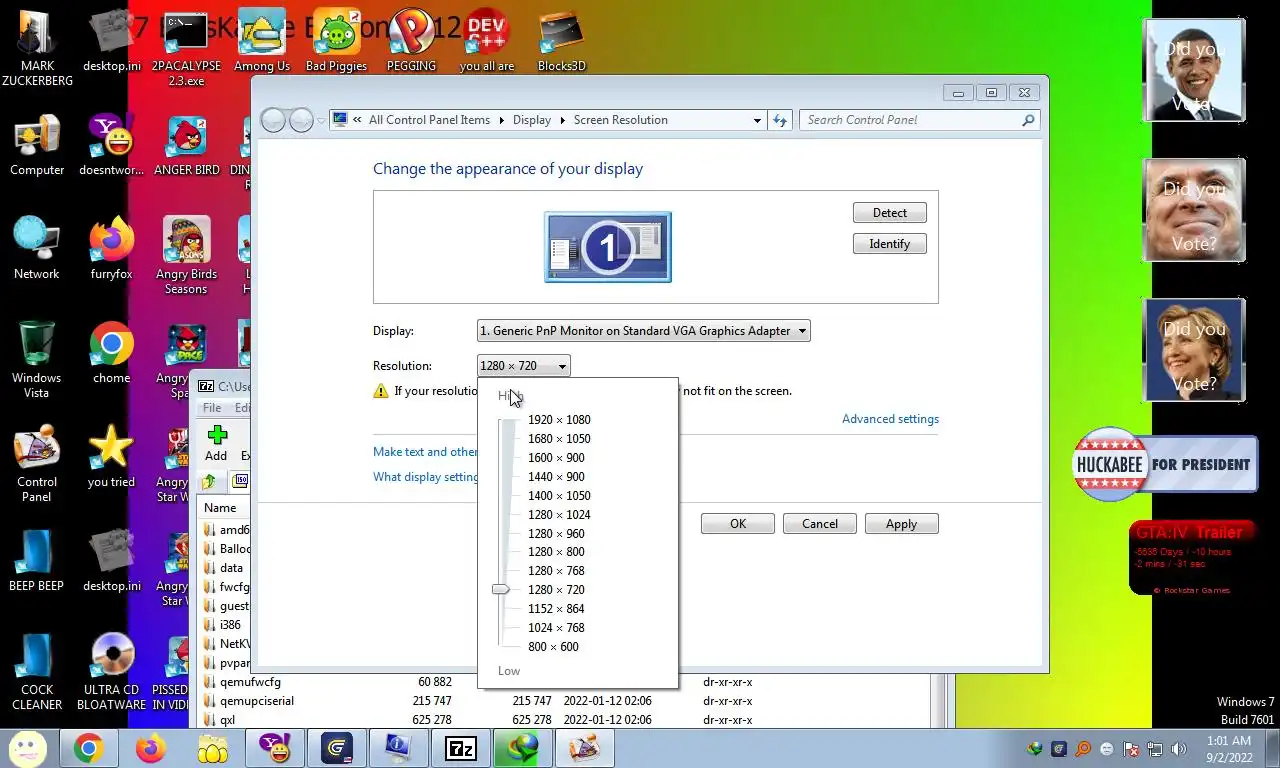Screen dimensions: 1280x768
Task: Open the Bad Piggies desktop icon
Action: tap(336, 42)
